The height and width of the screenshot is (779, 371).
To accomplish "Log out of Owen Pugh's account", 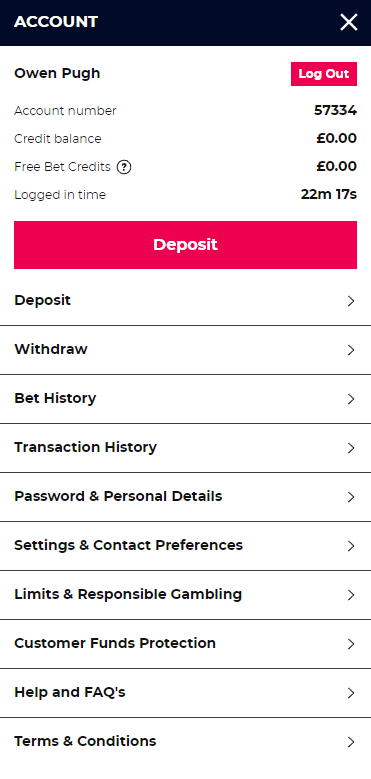I will [324, 74].
